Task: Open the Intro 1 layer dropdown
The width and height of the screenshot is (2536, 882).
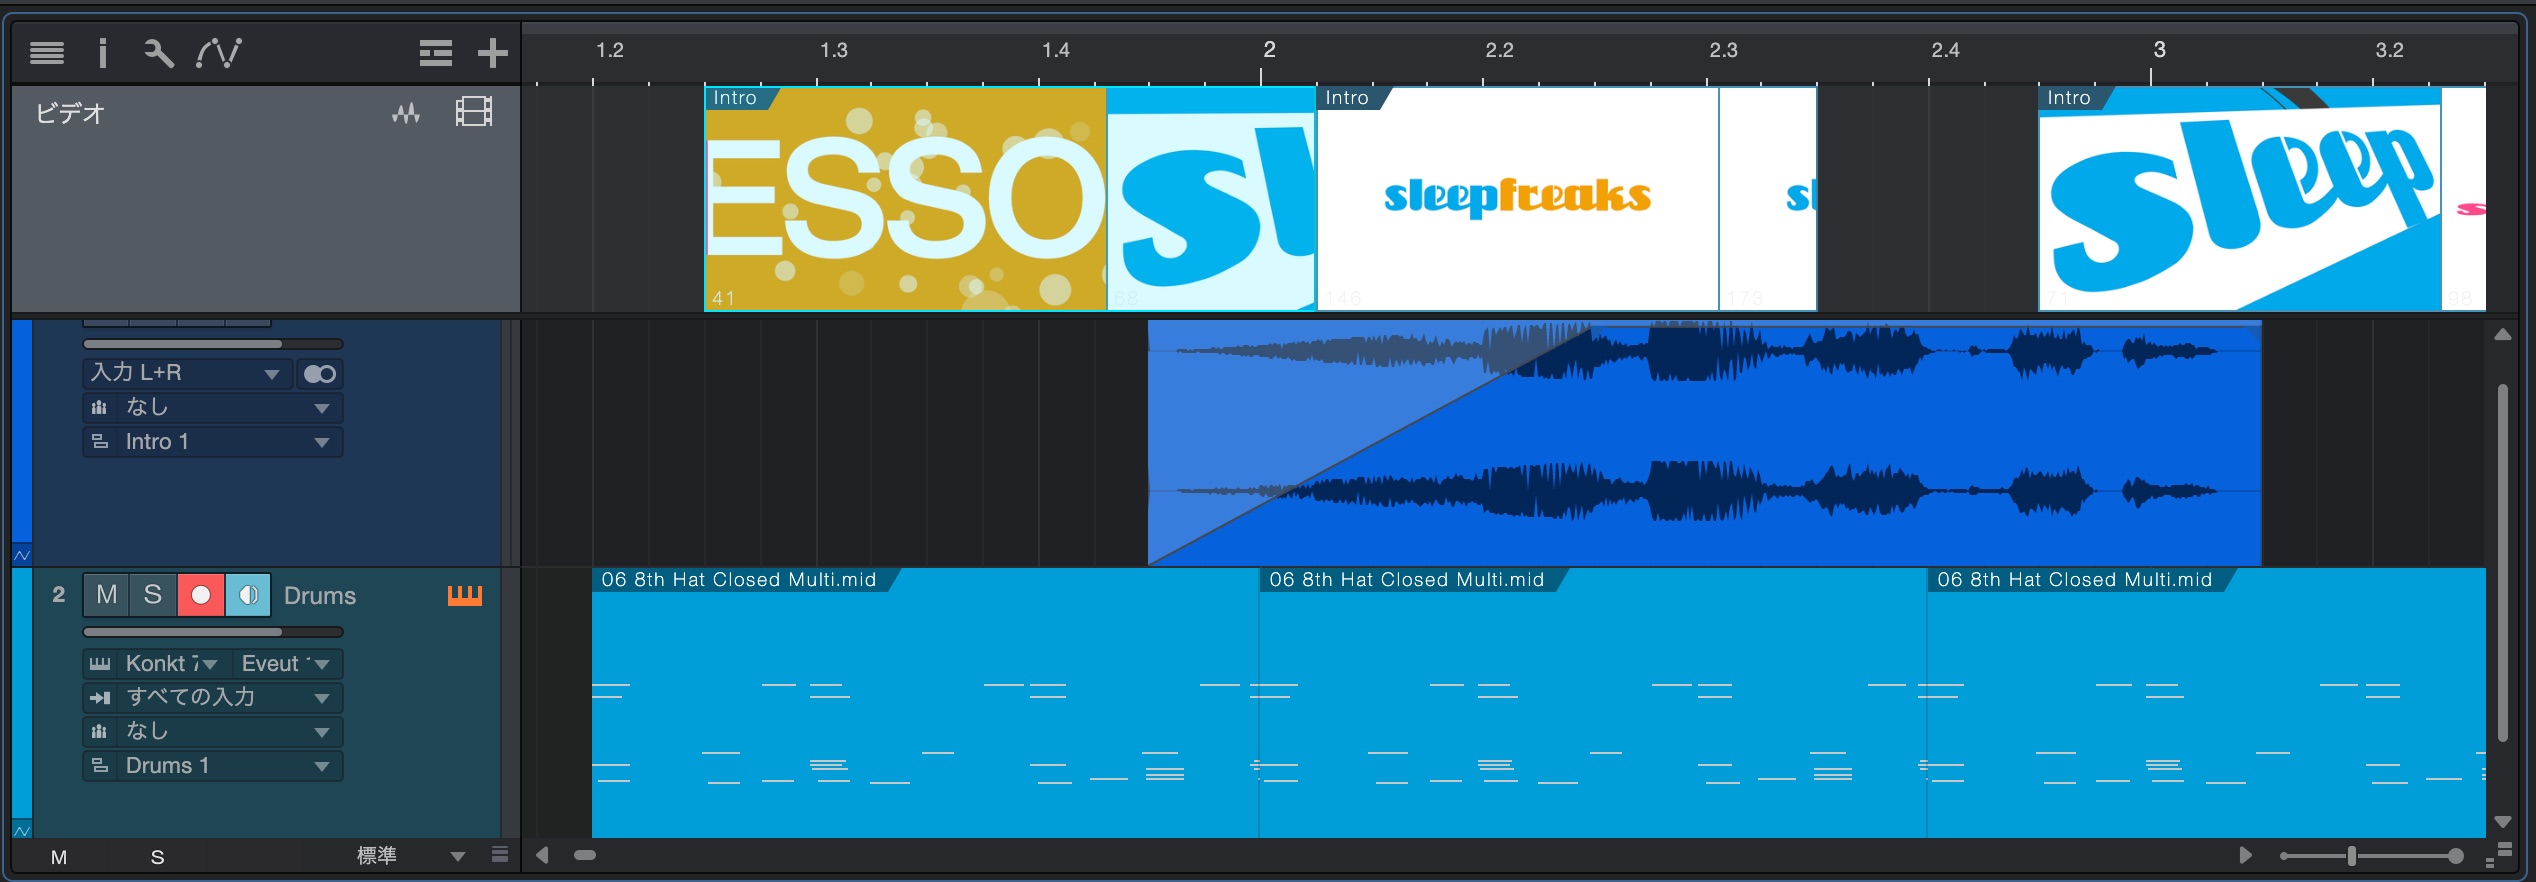Action: (x=213, y=442)
